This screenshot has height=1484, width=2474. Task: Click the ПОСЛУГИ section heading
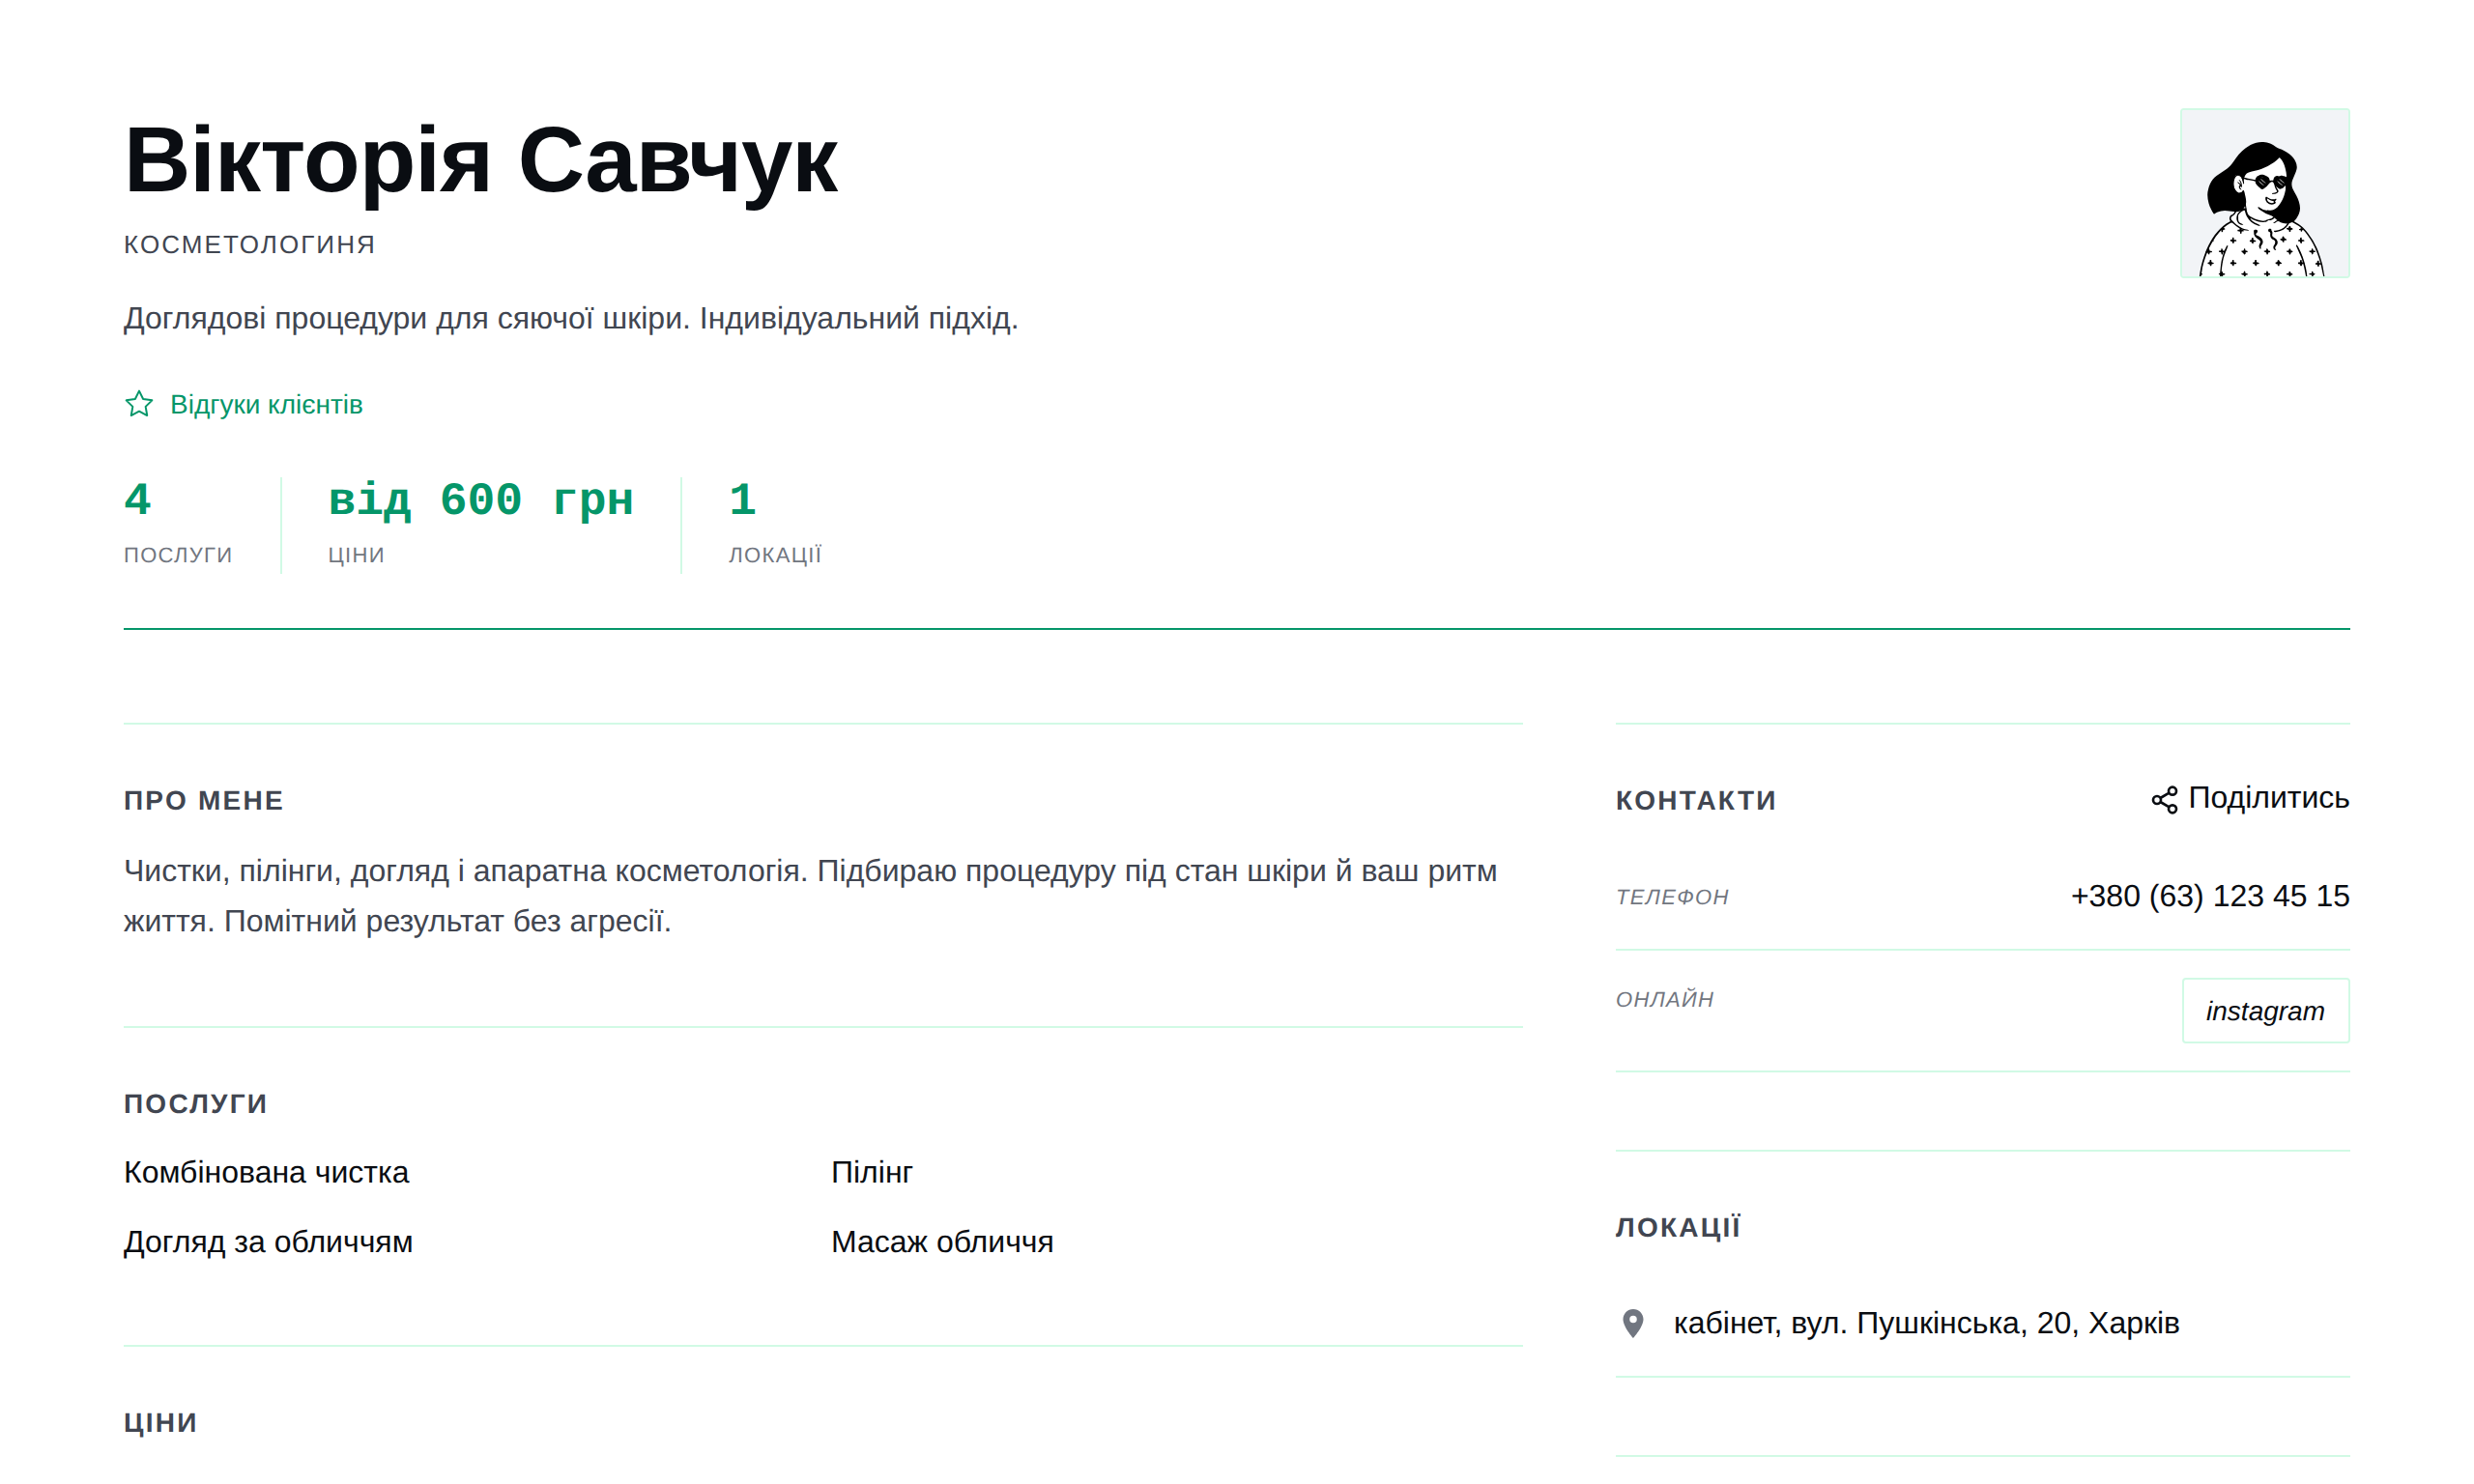pyautogui.click(x=196, y=1104)
